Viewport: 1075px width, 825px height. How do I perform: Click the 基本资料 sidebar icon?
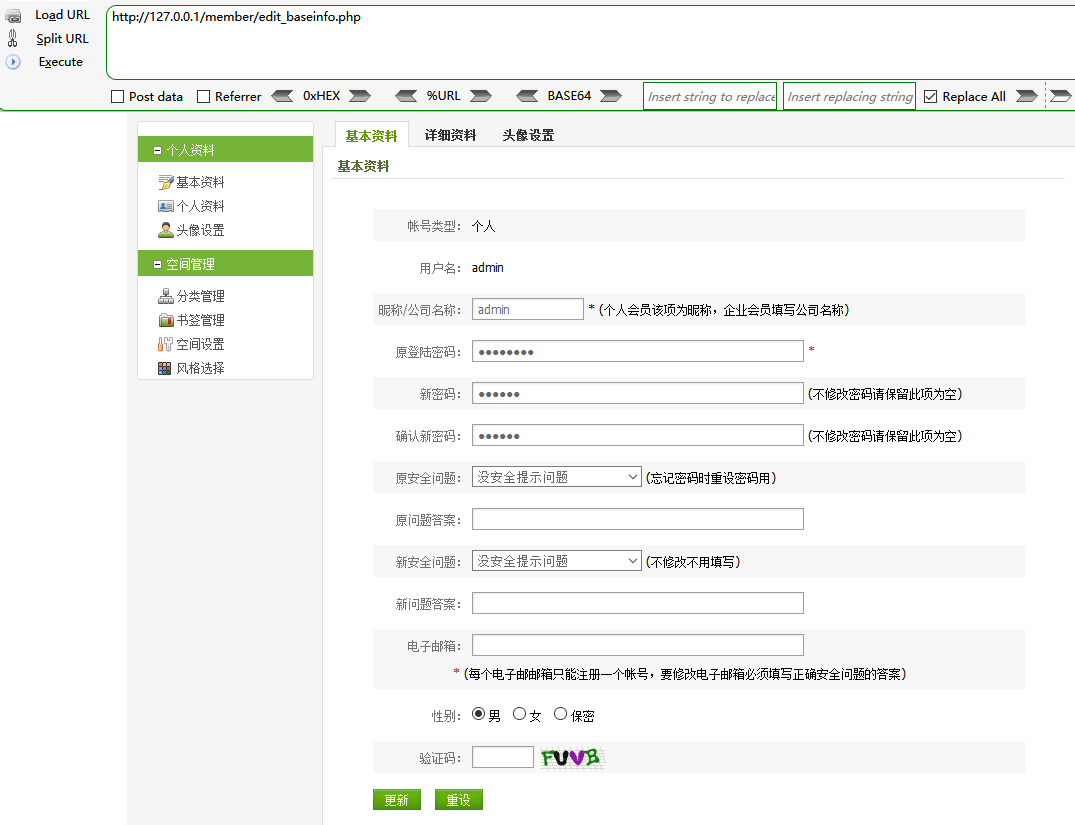(165, 182)
